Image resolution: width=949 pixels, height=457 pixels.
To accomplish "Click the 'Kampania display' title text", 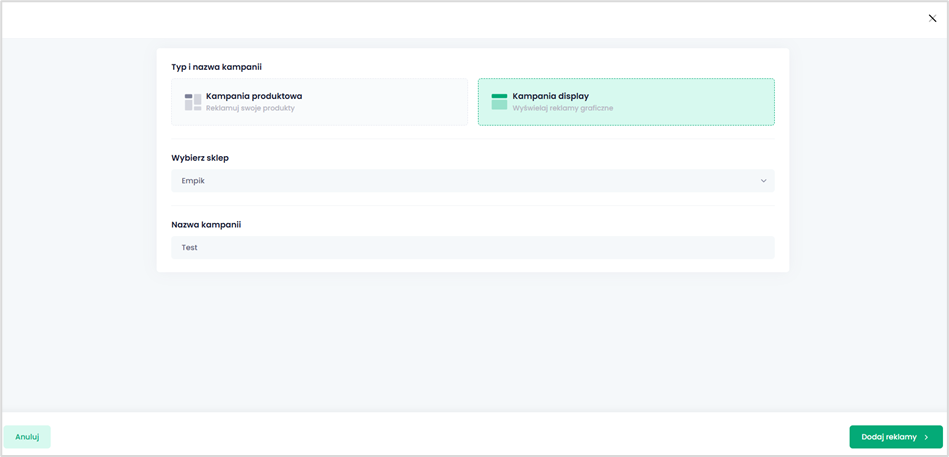I will pos(550,96).
